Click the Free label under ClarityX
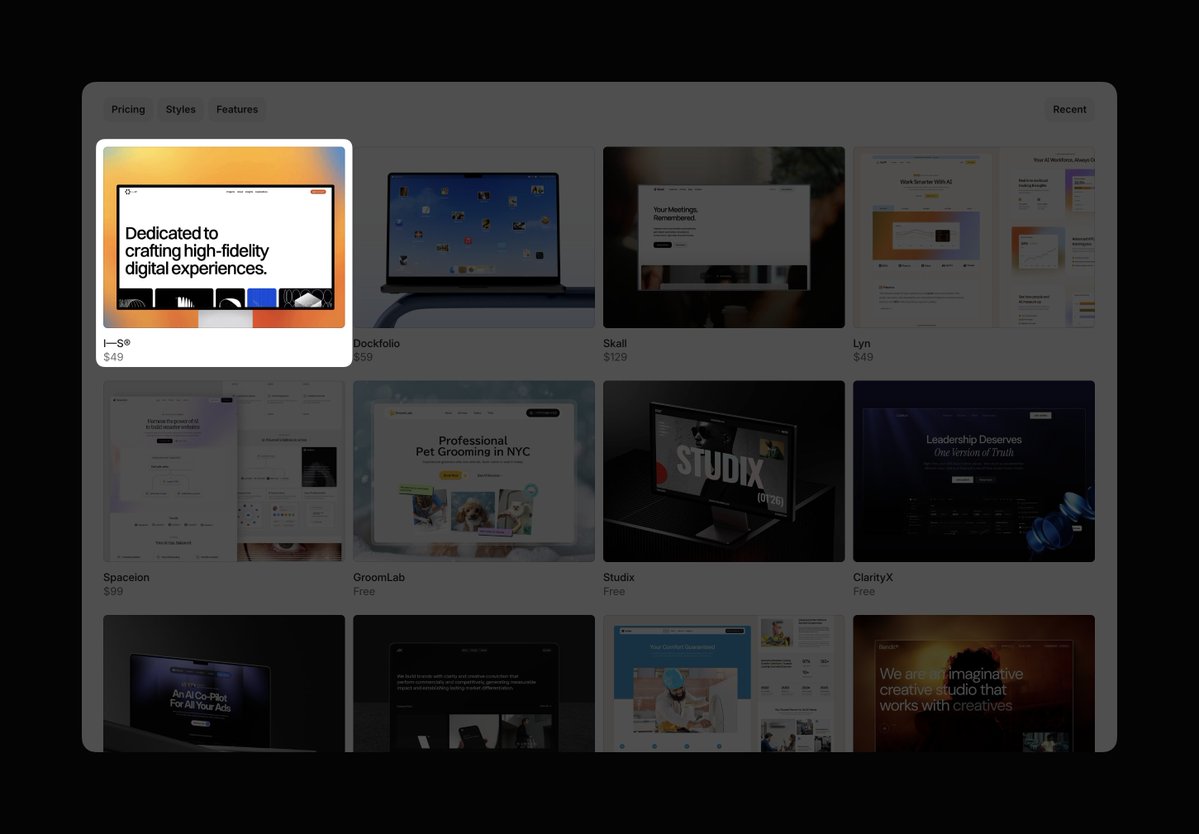1199x834 pixels. pyautogui.click(x=864, y=591)
